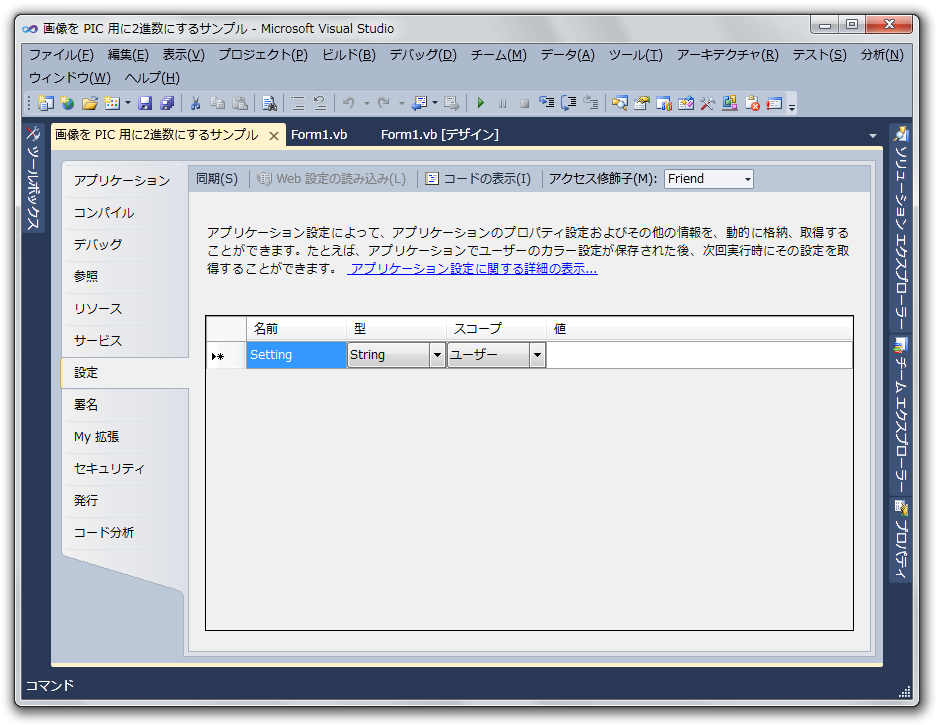Screen dimensions: 938x725
Task: Click the Toolbox hammer and wrench icon
Action: (708, 103)
